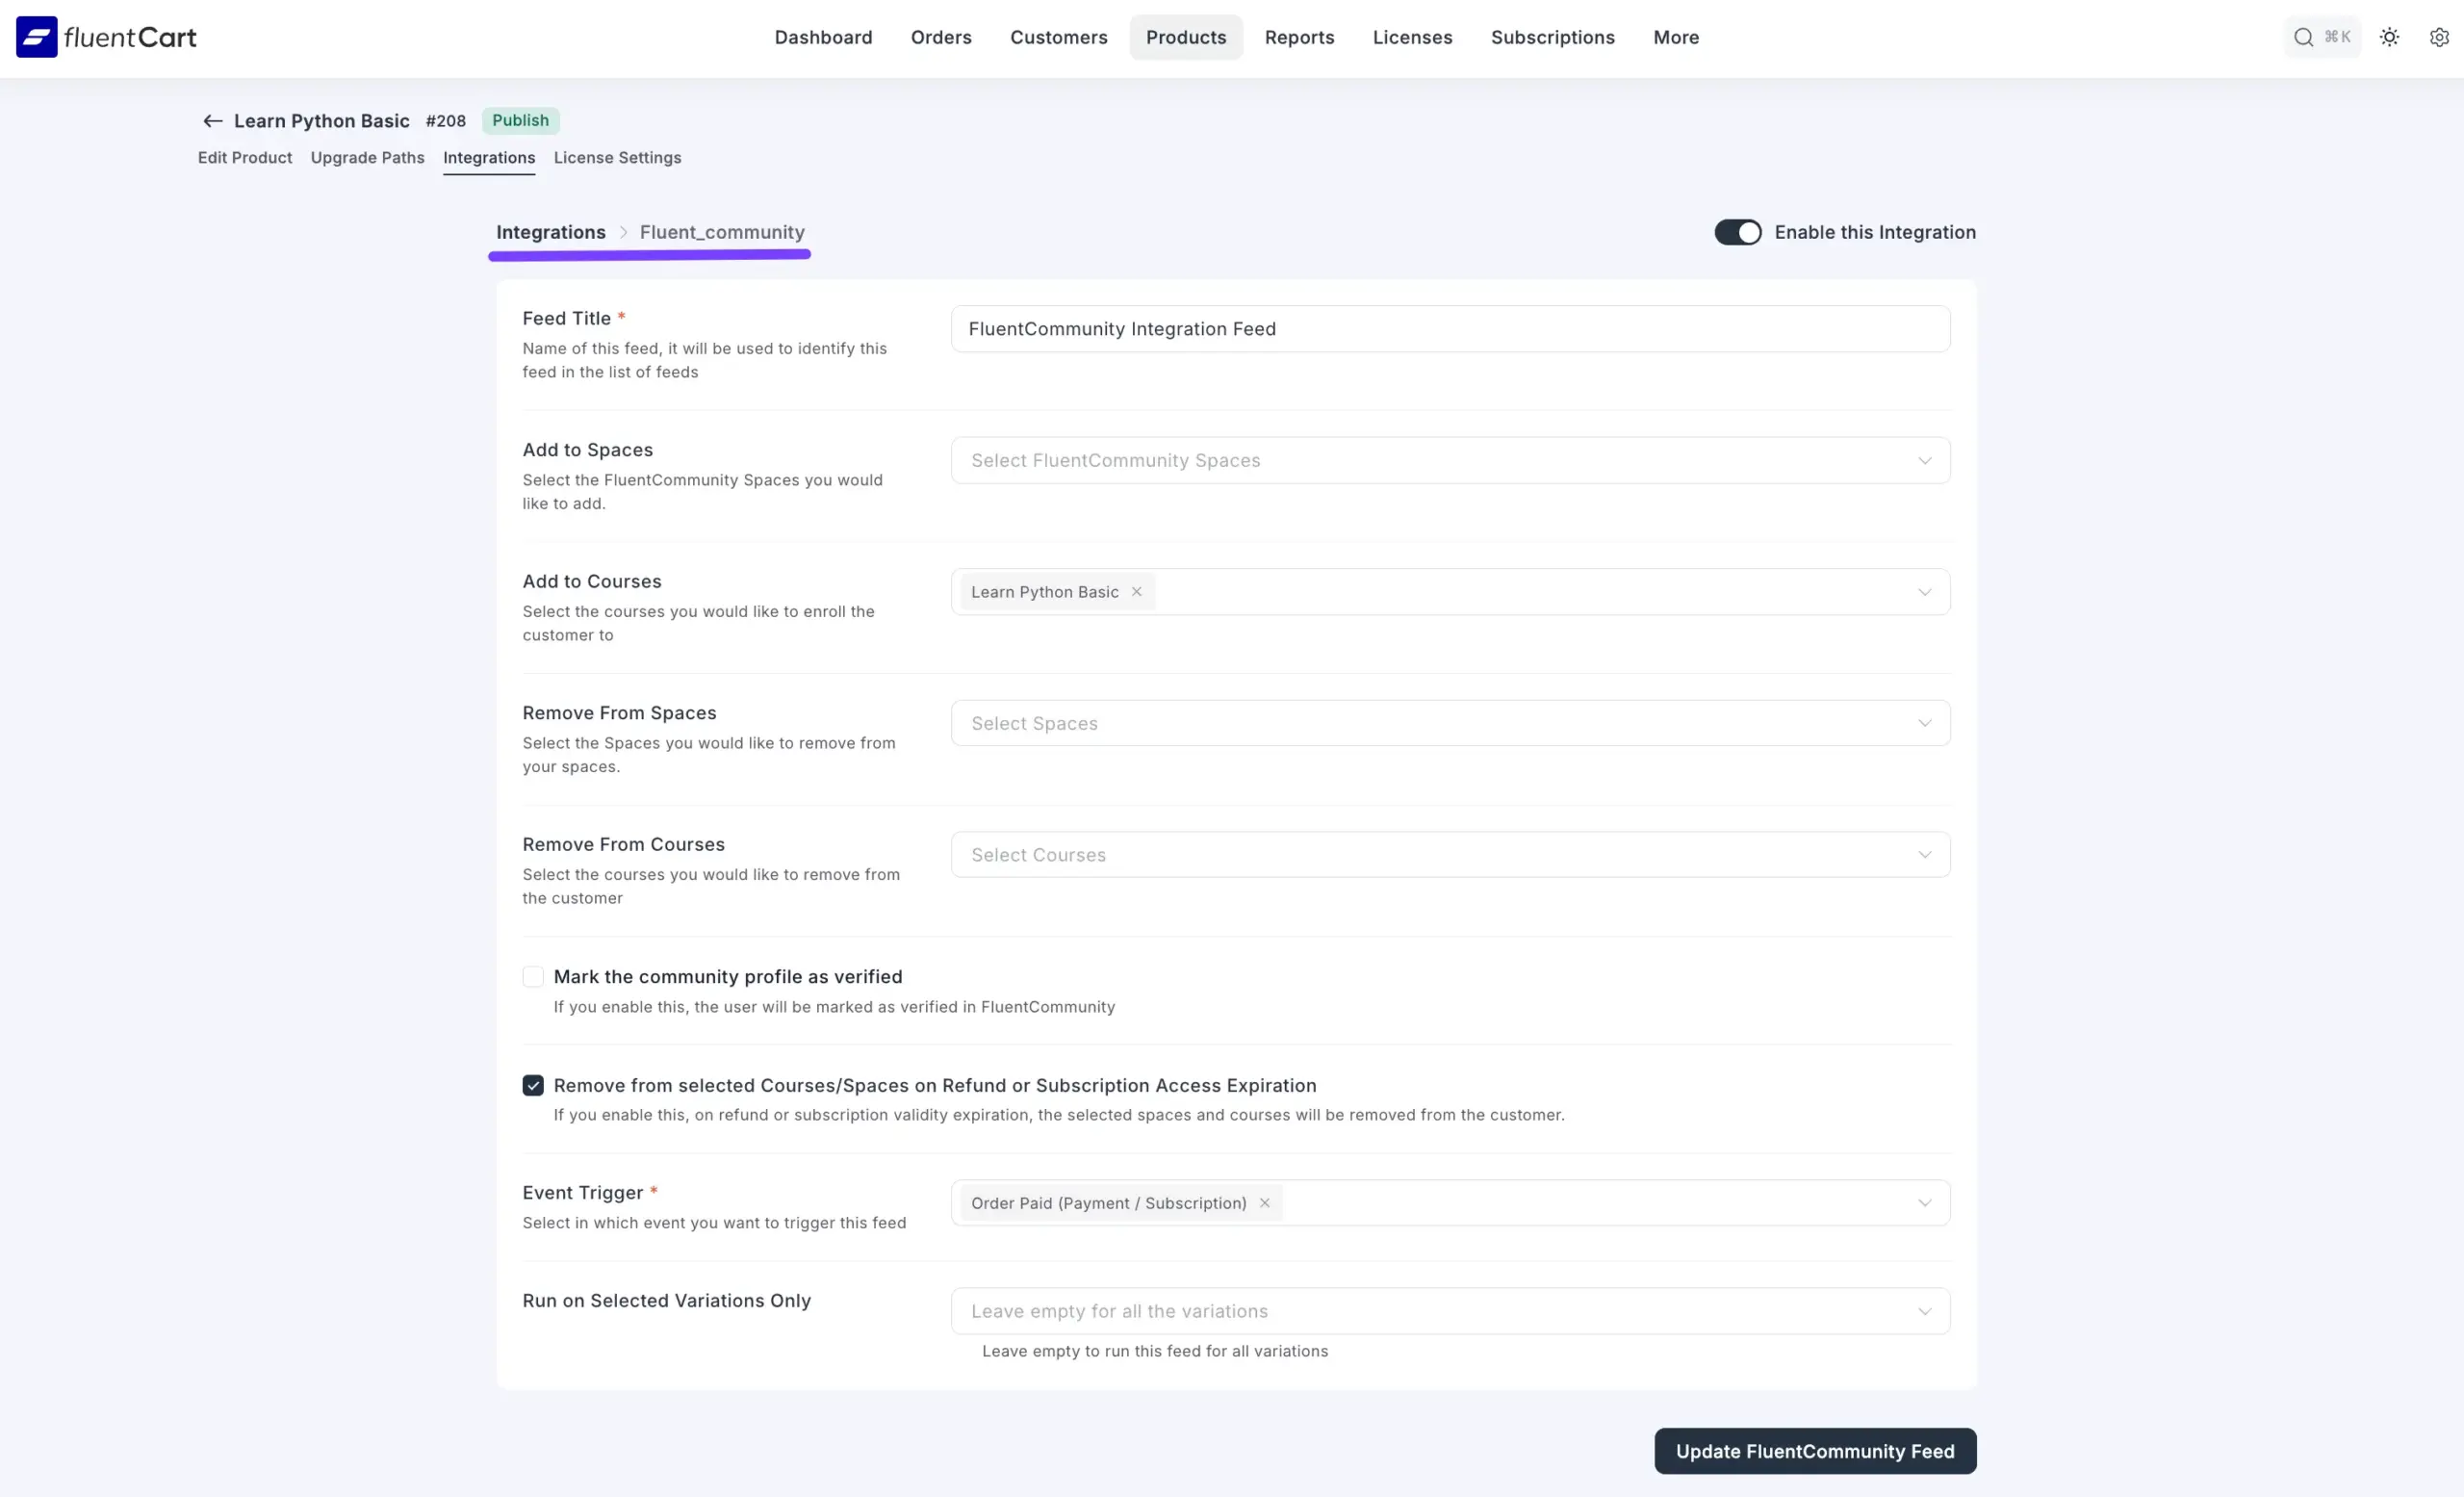The width and height of the screenshot is (2464, 1497).
Task: Check Mark the community profile as verified
Action: pyautogui.click(x=533, y=976)
